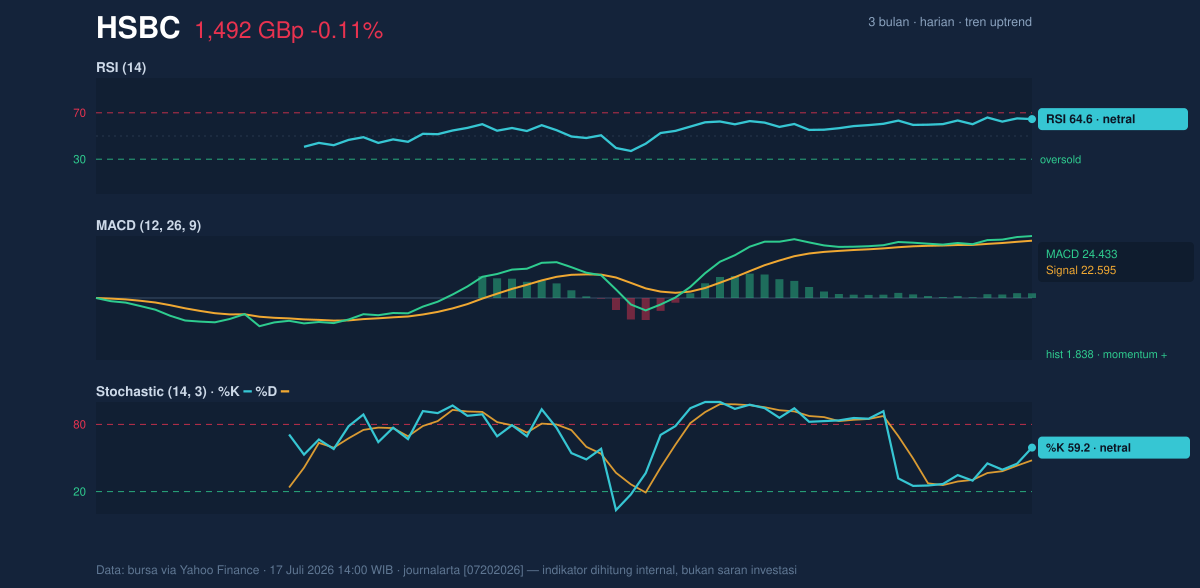Click the Stochastic 80 axis label

pos(79,425)
